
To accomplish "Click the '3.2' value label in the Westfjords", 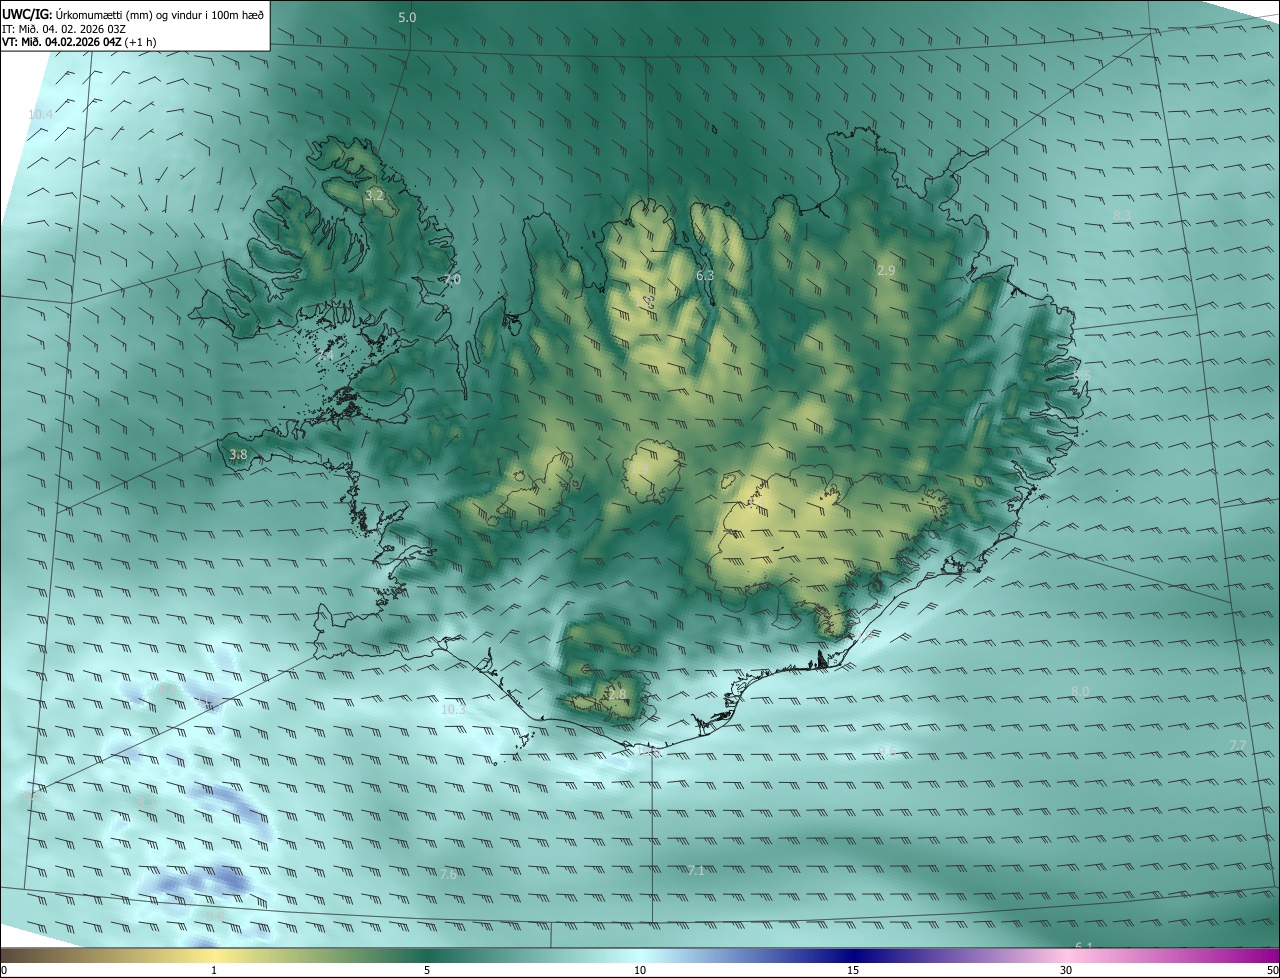I will [x=375, y=195].
